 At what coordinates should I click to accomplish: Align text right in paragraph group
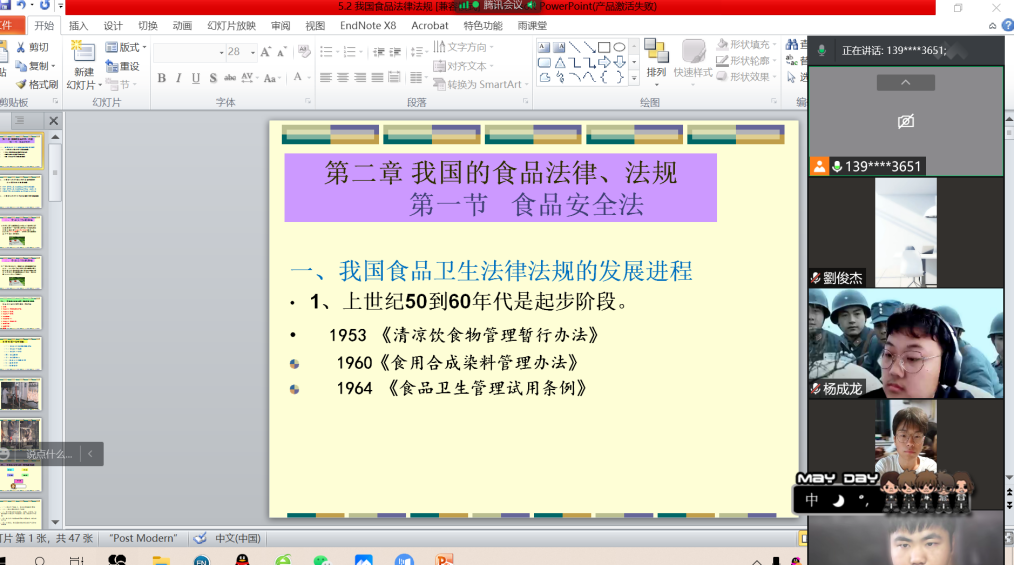click(x=360, y=78)
